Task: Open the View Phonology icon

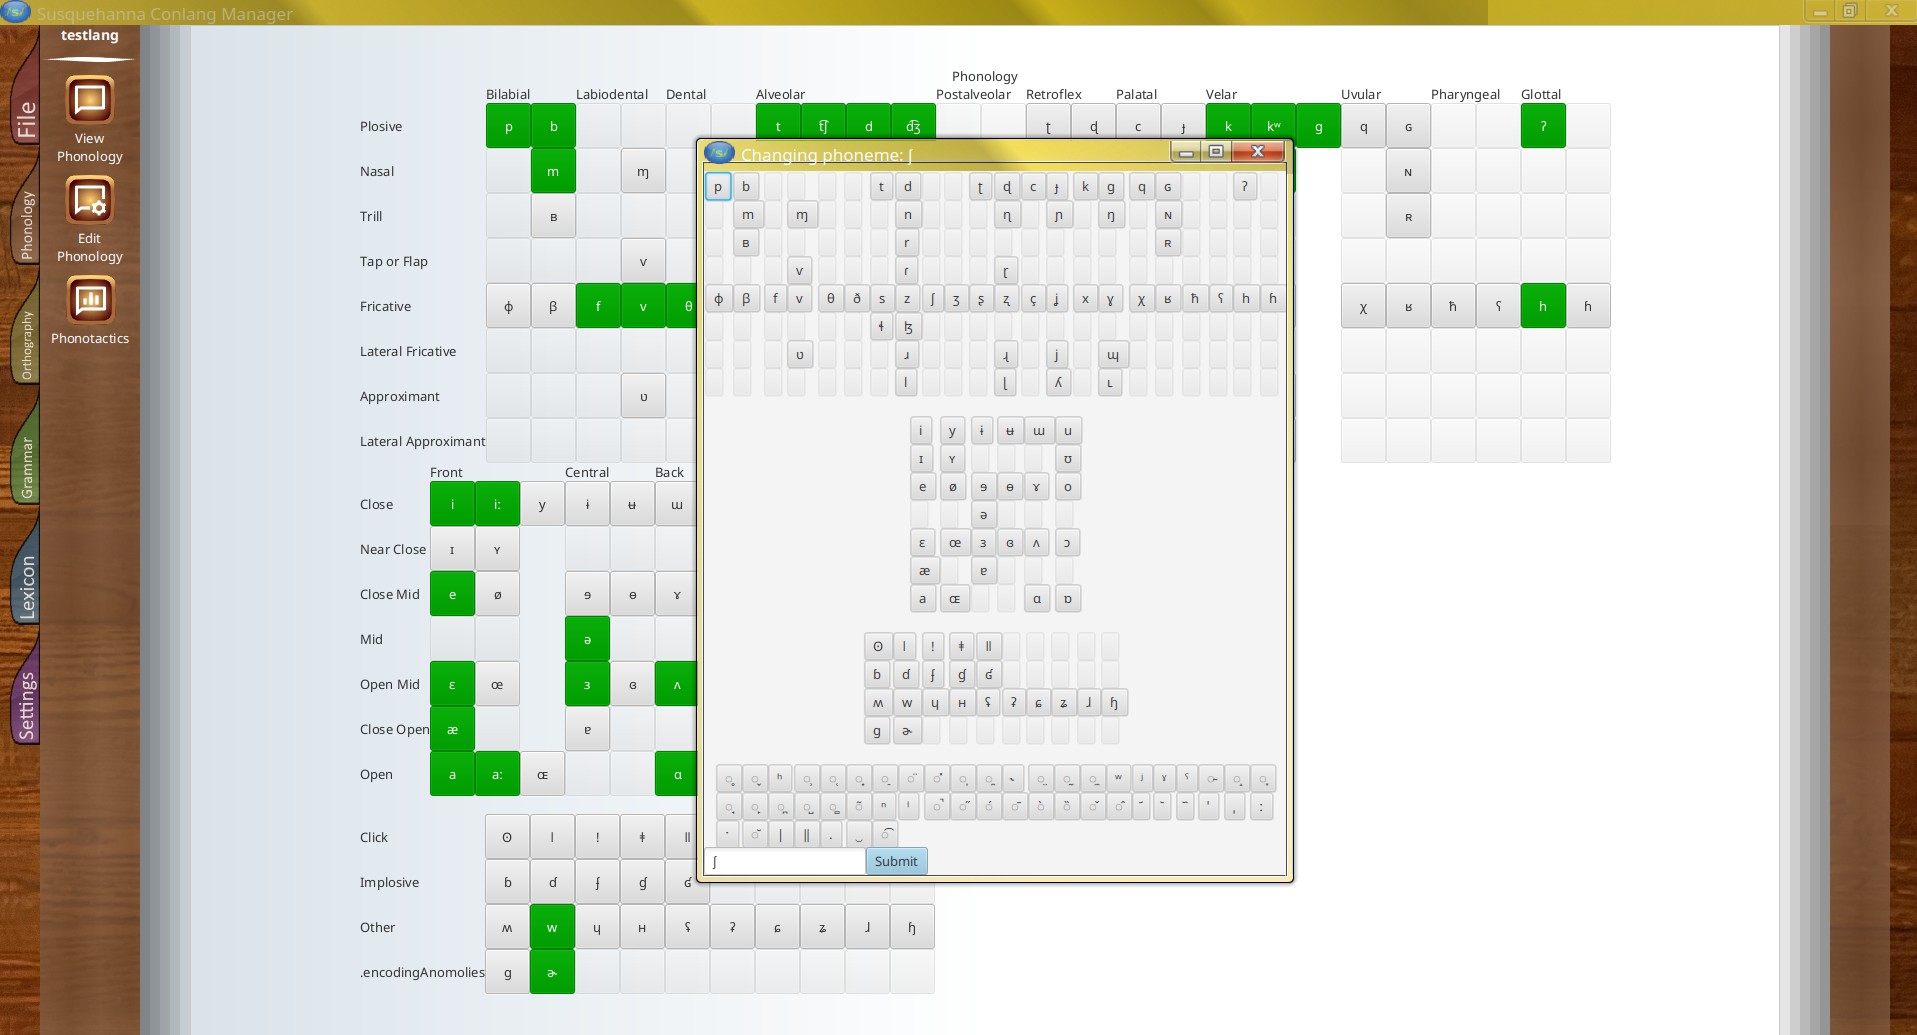Action: [x=90, y=101]
